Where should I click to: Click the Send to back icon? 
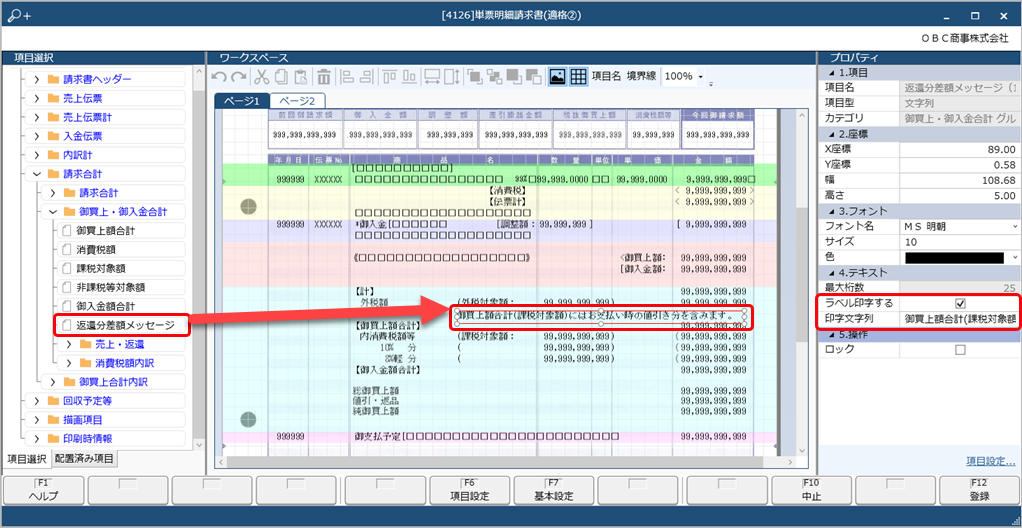(494, 77)
